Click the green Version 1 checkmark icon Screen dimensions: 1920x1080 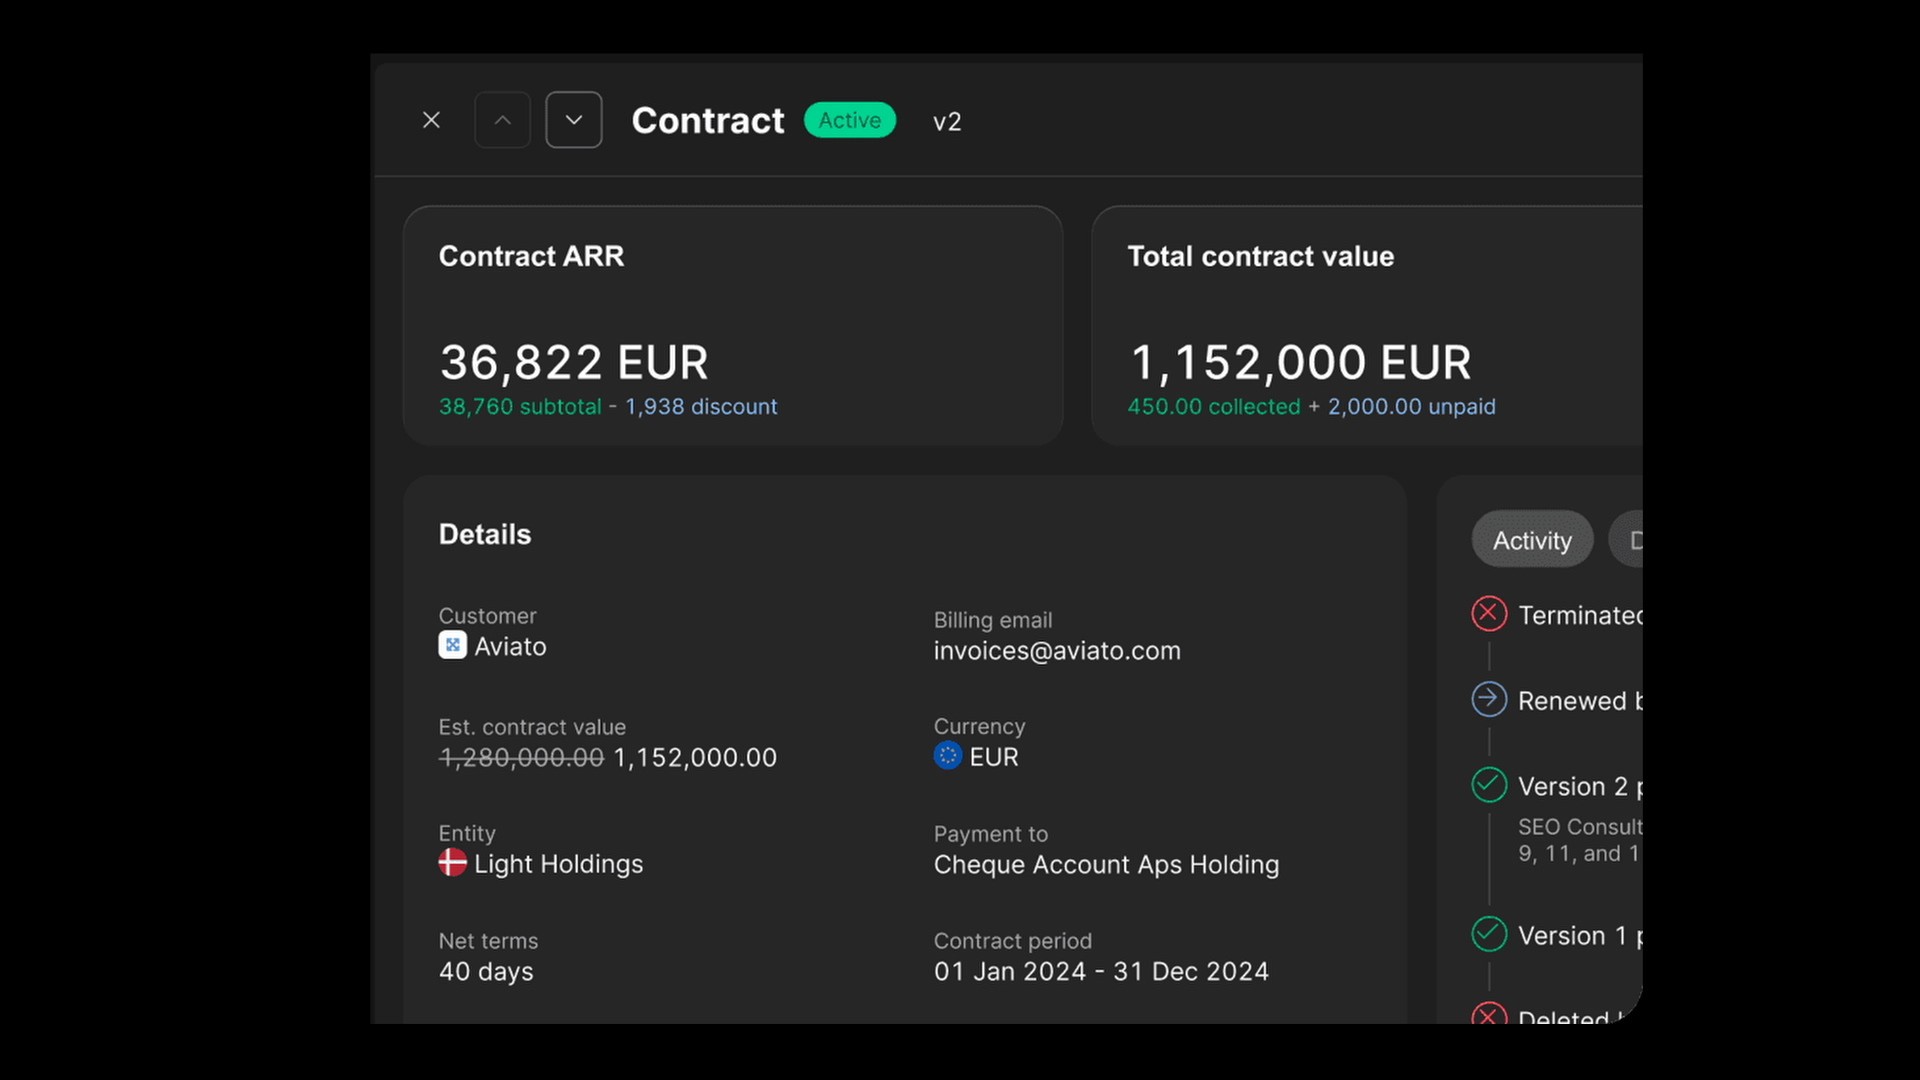(x=1489, y=934)
